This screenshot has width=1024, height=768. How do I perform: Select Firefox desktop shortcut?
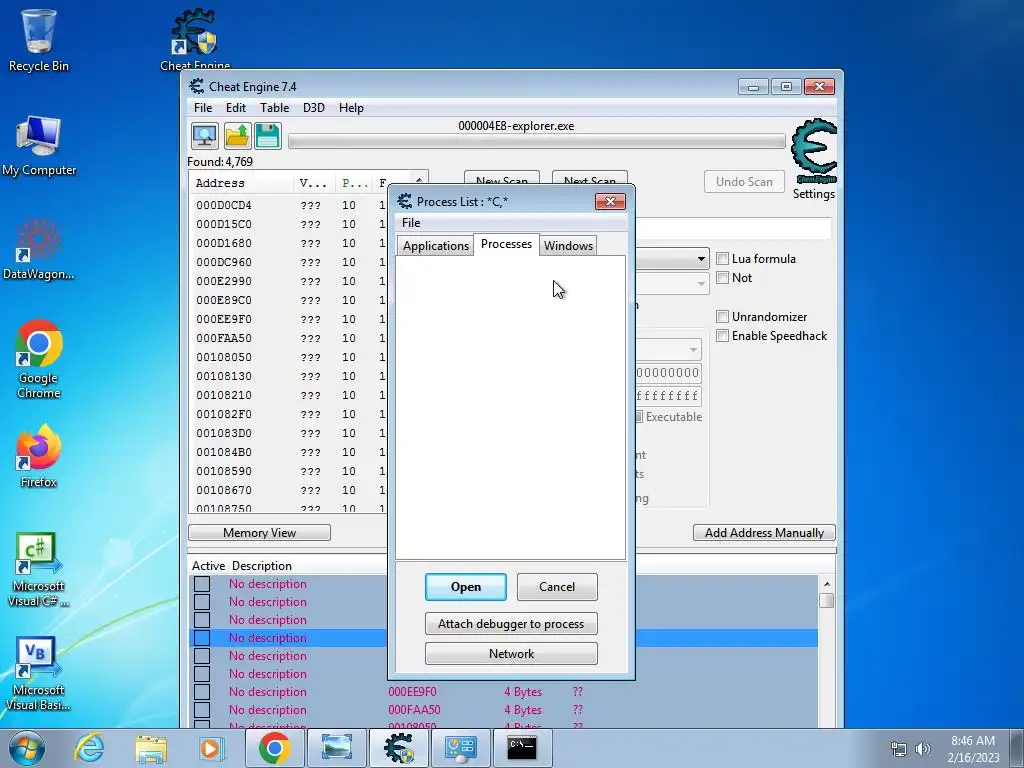click(x=39, y=456)
